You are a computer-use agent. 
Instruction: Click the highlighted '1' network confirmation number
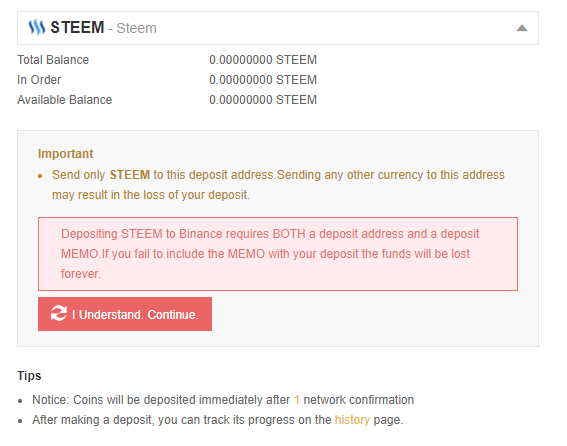[x=297, y=400]
